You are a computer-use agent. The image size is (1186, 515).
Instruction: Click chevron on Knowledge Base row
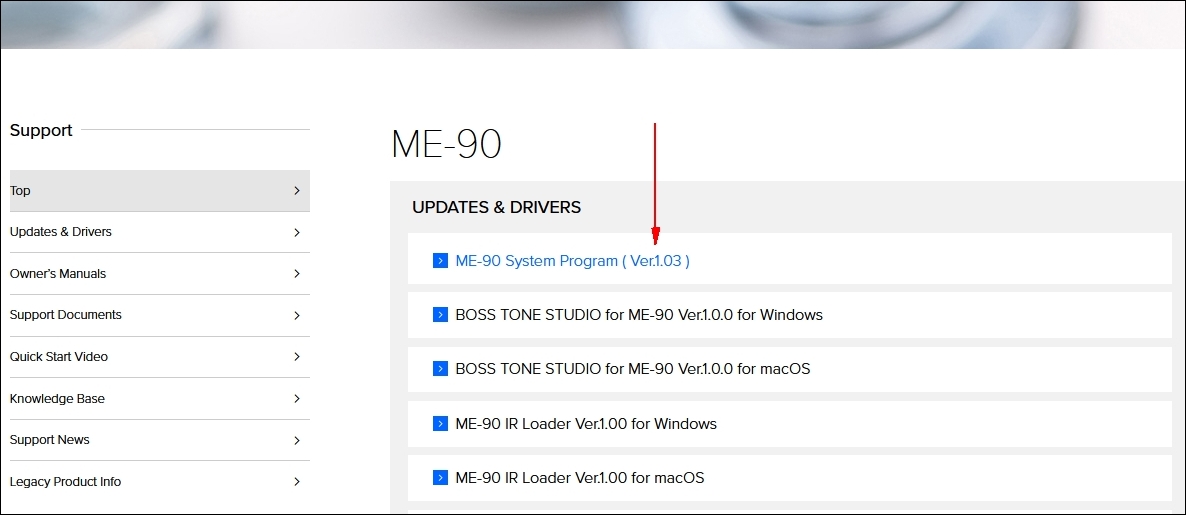297,399
